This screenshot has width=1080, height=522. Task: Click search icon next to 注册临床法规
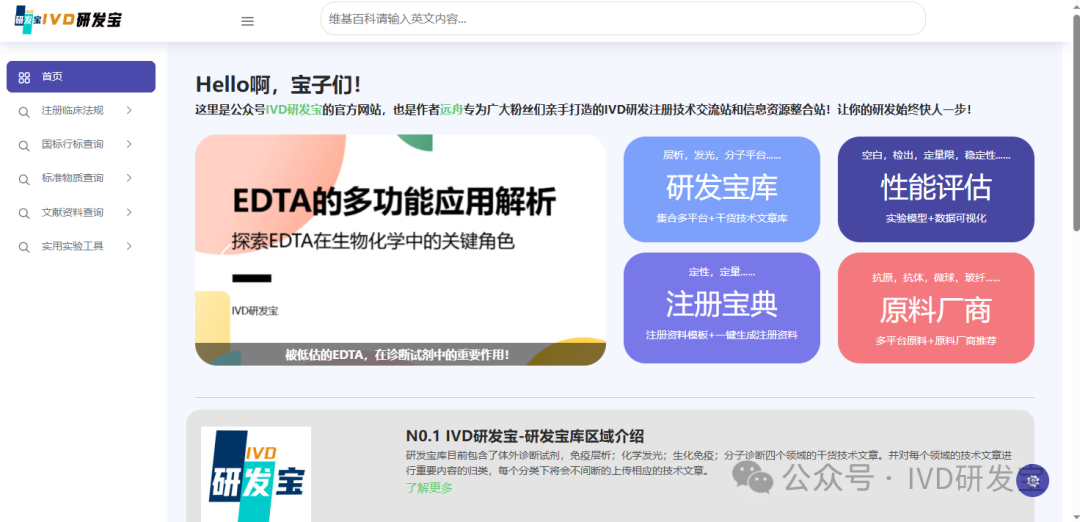[x=24, y=111]
